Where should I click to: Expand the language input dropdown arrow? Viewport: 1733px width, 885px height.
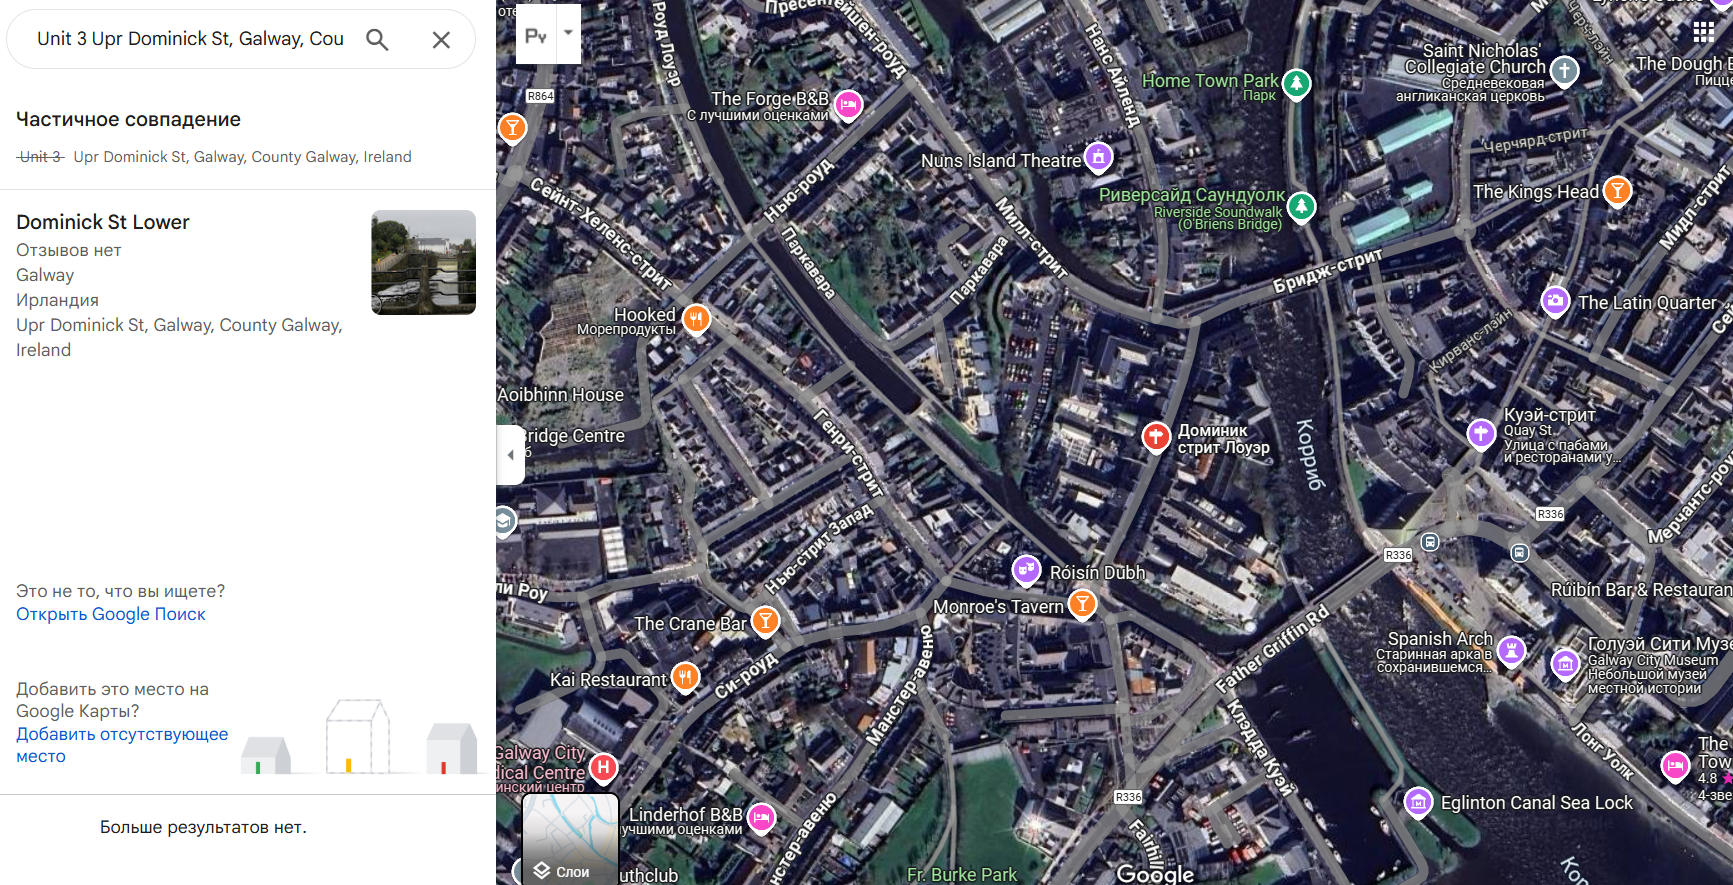[568, 33]
